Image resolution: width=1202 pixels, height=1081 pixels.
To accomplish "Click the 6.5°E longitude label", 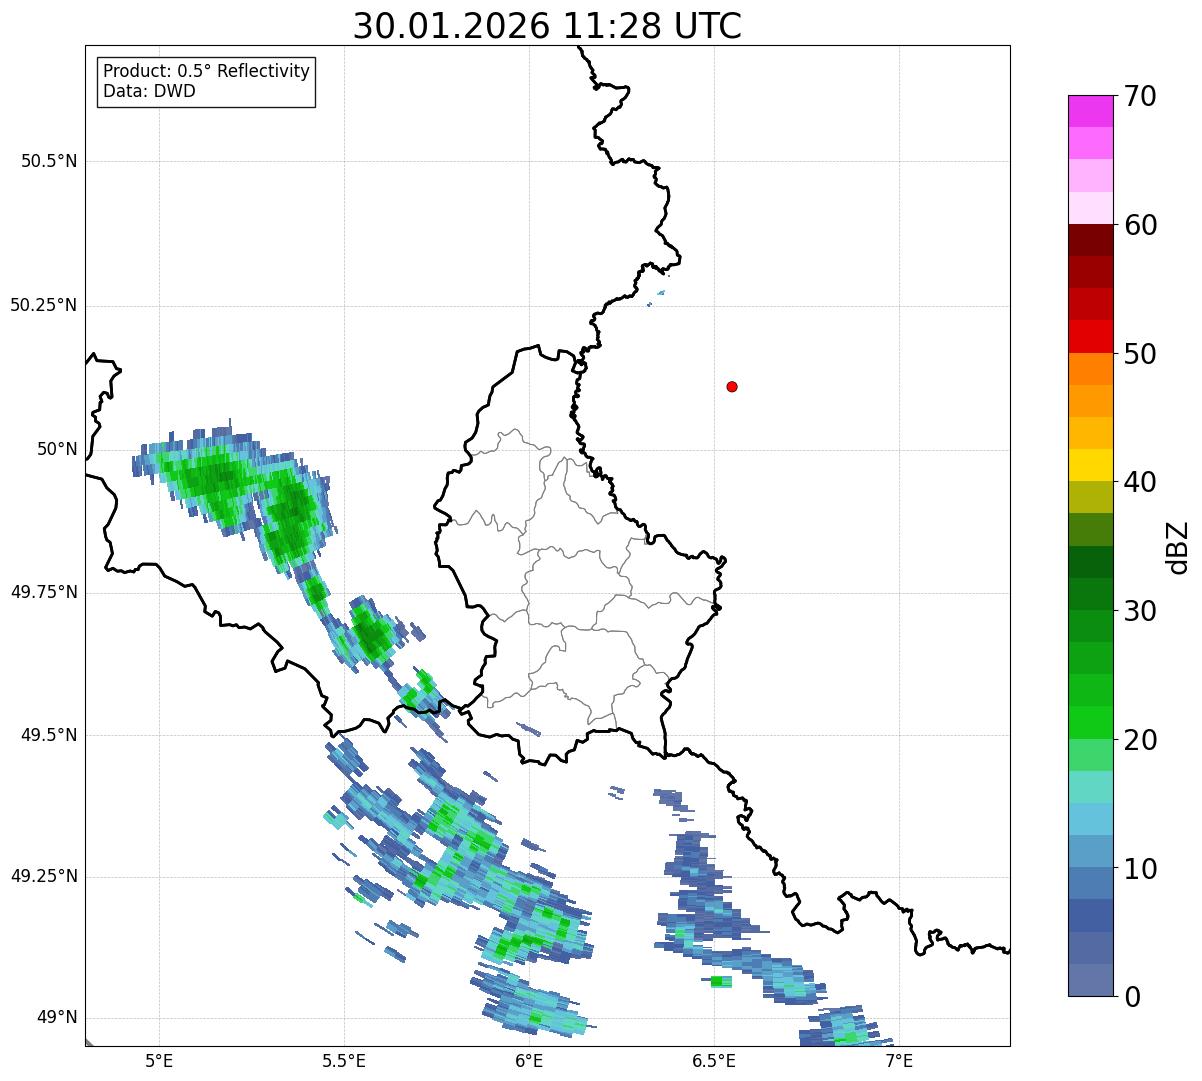I will (x=714, y=1060).
